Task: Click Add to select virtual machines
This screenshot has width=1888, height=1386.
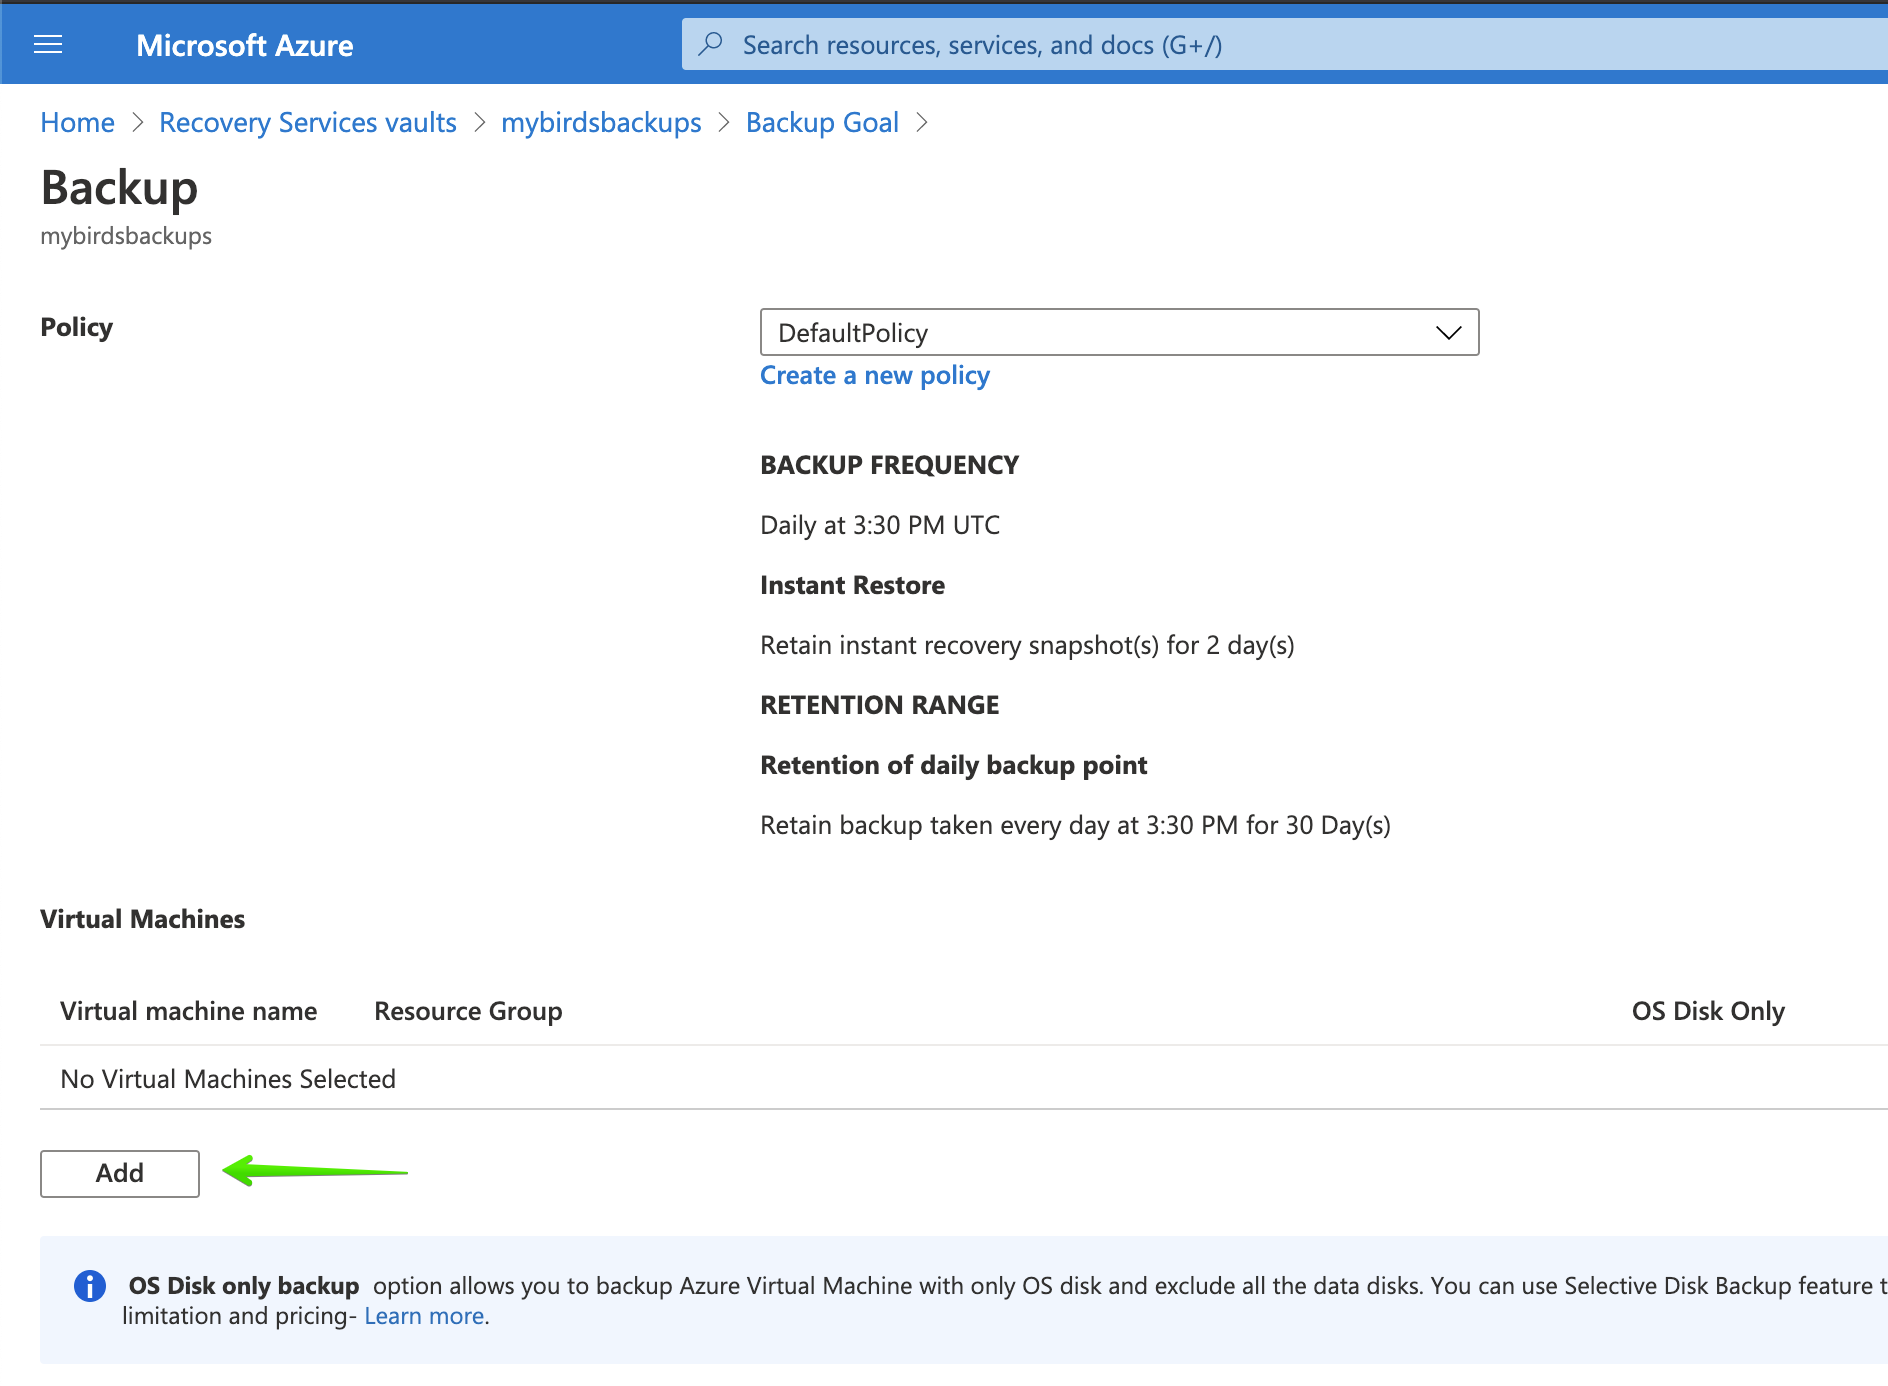Action: pos(120,1173)
